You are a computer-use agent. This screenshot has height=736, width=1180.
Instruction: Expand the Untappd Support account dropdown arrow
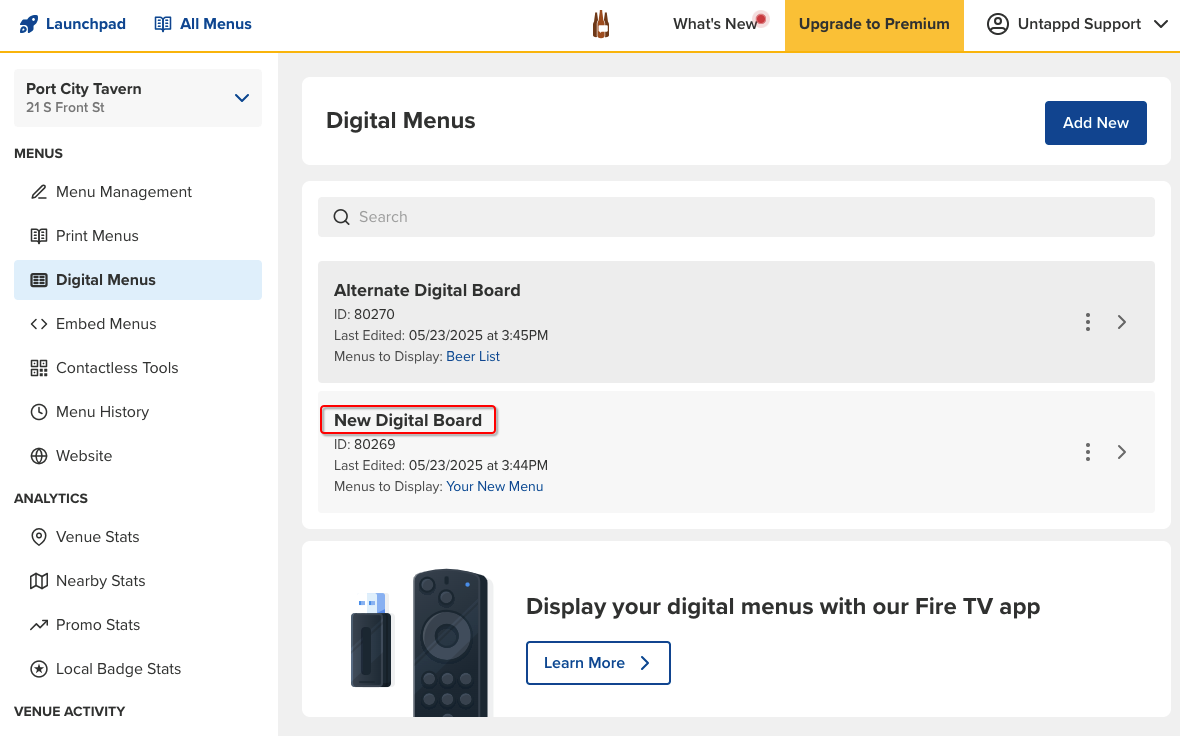tap(1160, 24)
